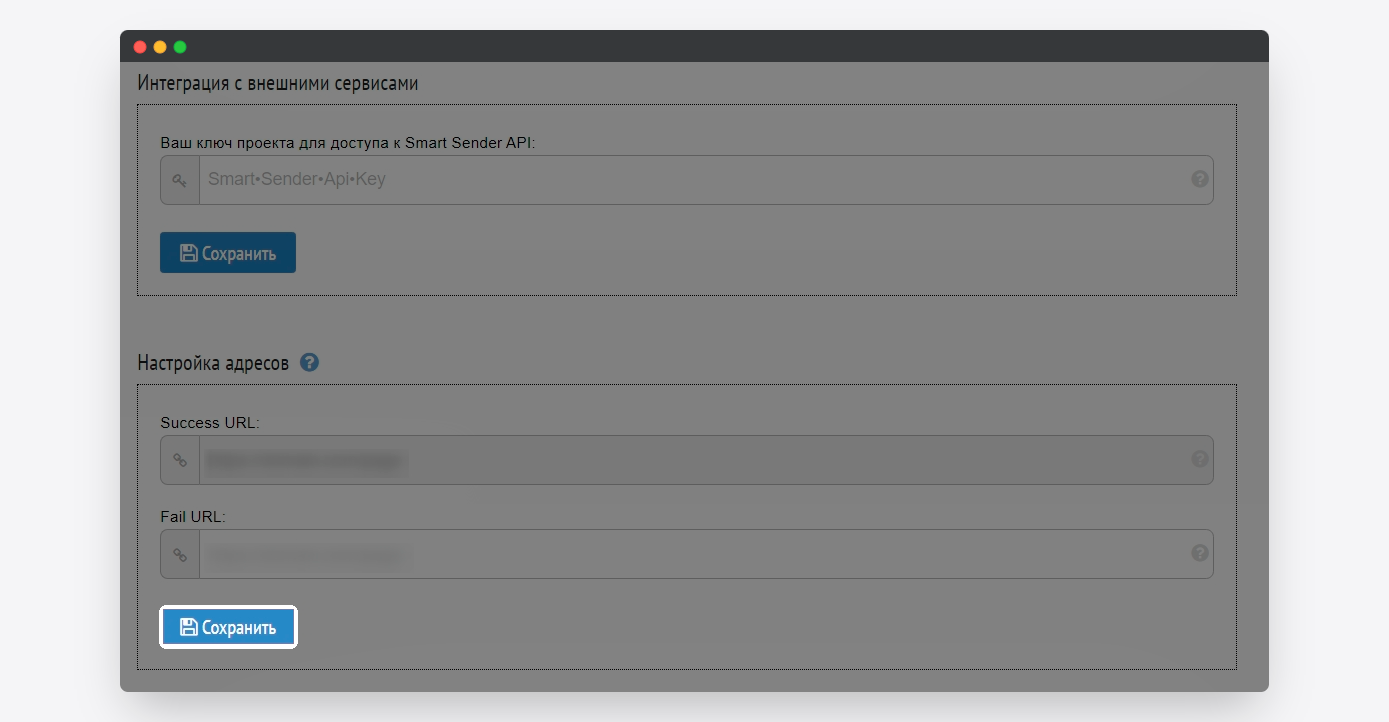This screenshot has height=722, width=1389.
Task: Focus the Success URL input field
Action: pyautogui.click(x=706, y=460)
